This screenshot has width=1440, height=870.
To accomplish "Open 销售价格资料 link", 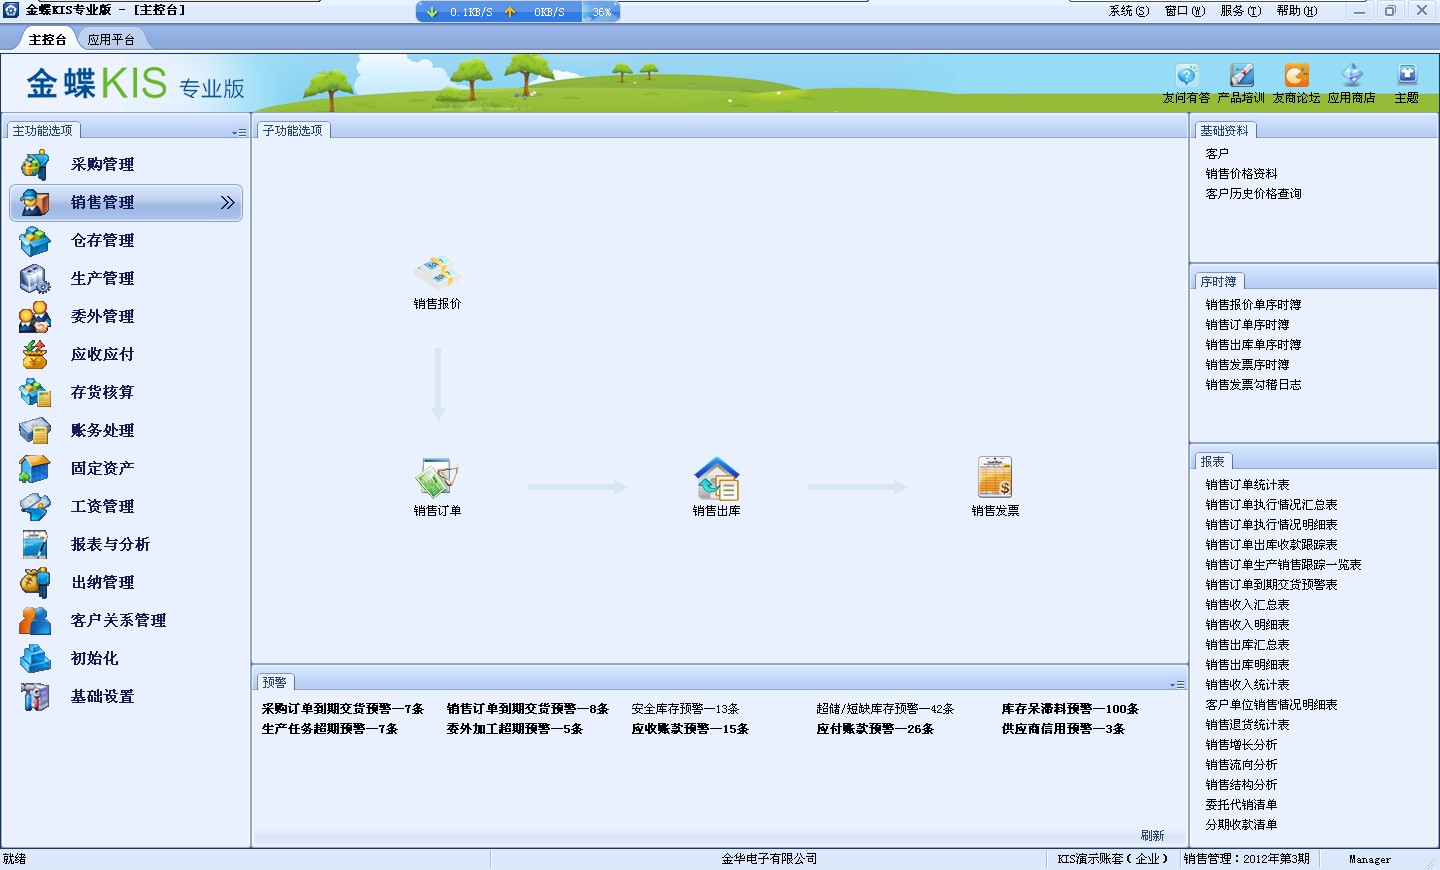I will coord(1241,174).
